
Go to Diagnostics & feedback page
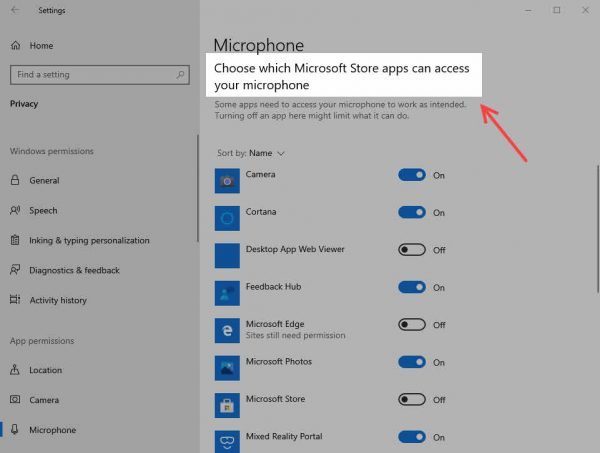tap(74, 271)
